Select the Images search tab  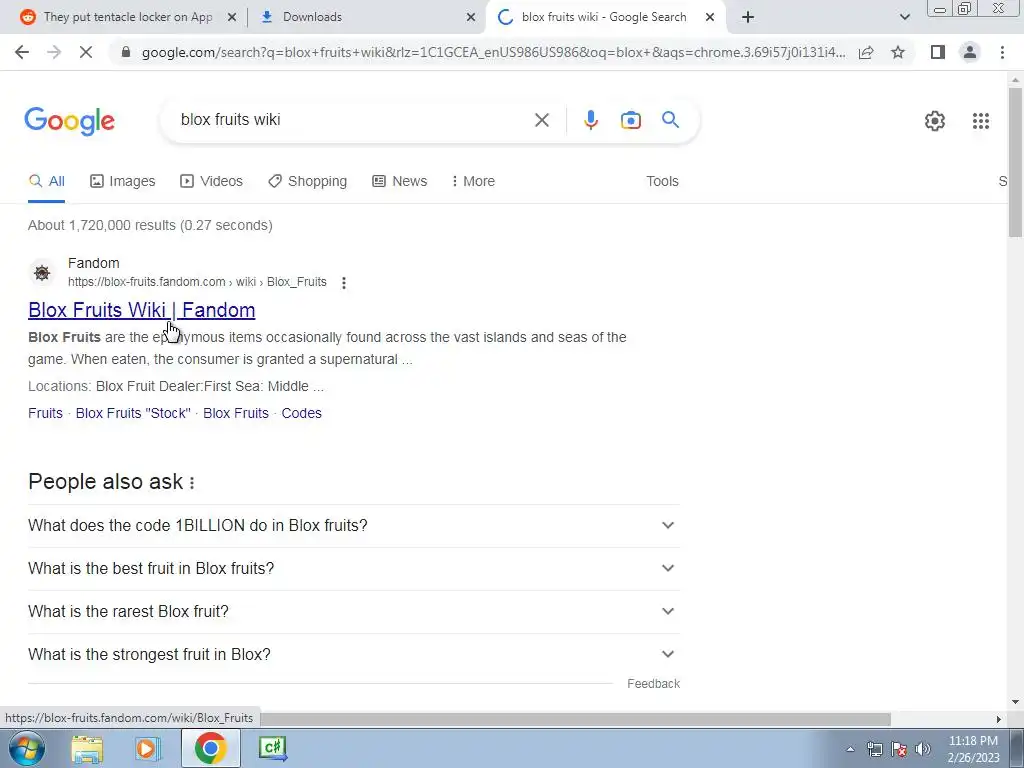pyautogui.click(x=123, y=181)
